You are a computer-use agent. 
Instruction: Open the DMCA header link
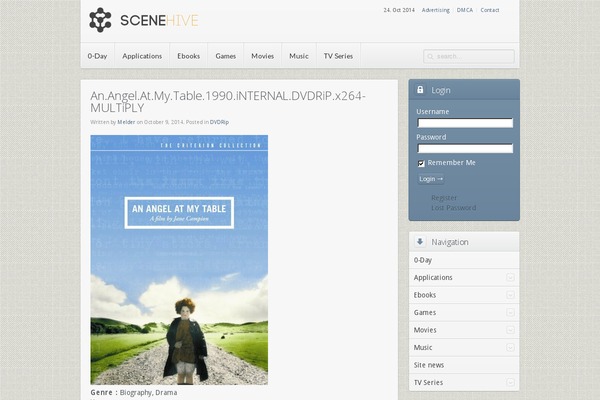point(465,10)
